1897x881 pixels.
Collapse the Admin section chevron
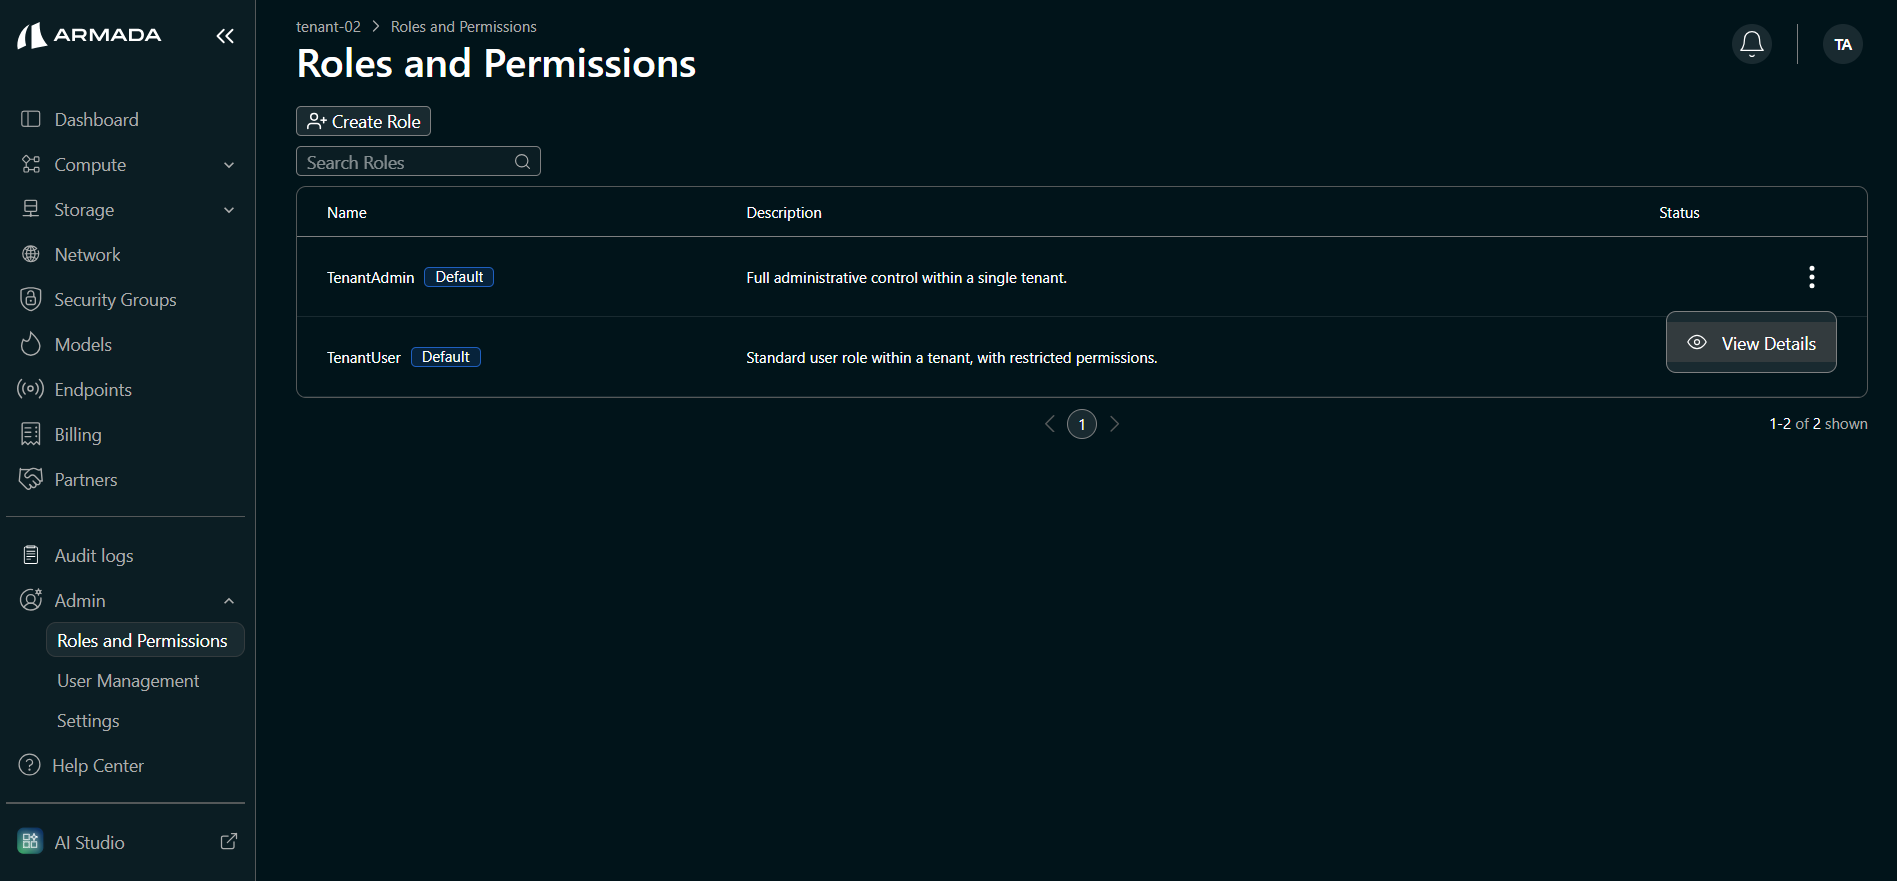[229, 601]
